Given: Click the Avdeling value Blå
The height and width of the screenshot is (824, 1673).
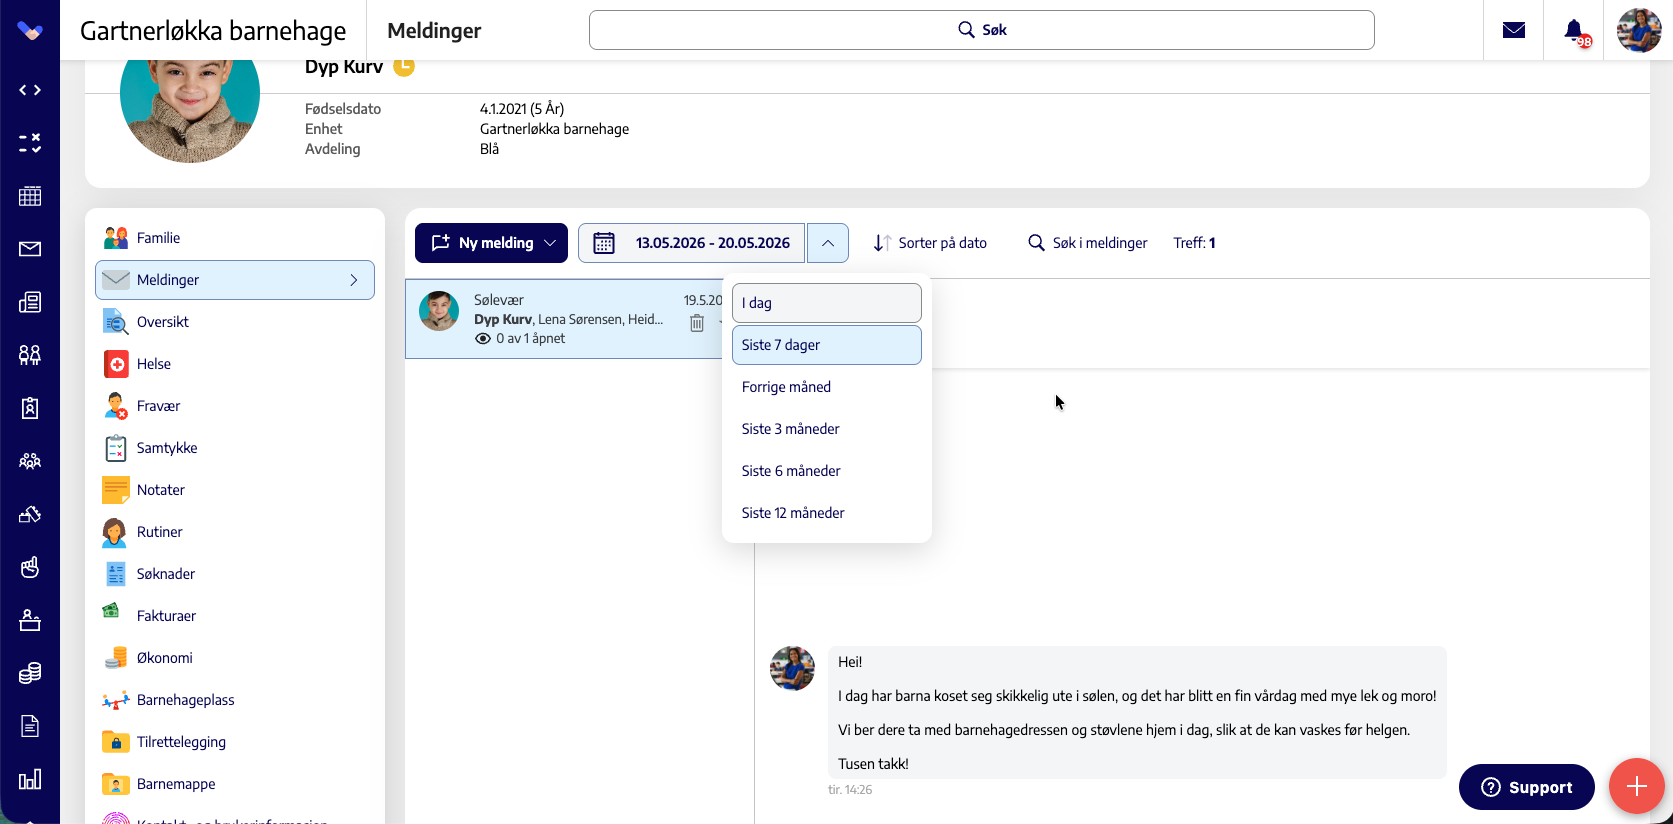Looking at the screenshot, I should 489,149.
